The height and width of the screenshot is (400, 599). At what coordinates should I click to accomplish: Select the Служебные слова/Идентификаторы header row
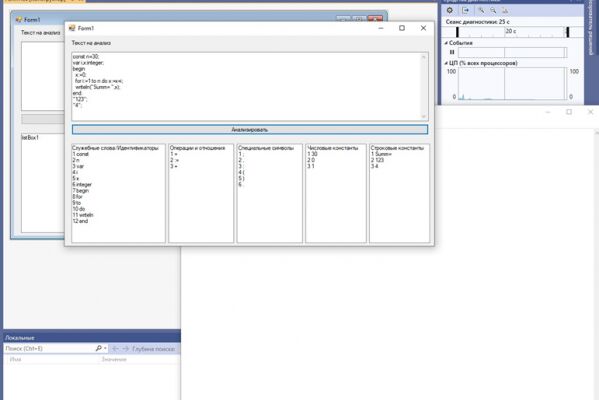[x=118, y=148]
